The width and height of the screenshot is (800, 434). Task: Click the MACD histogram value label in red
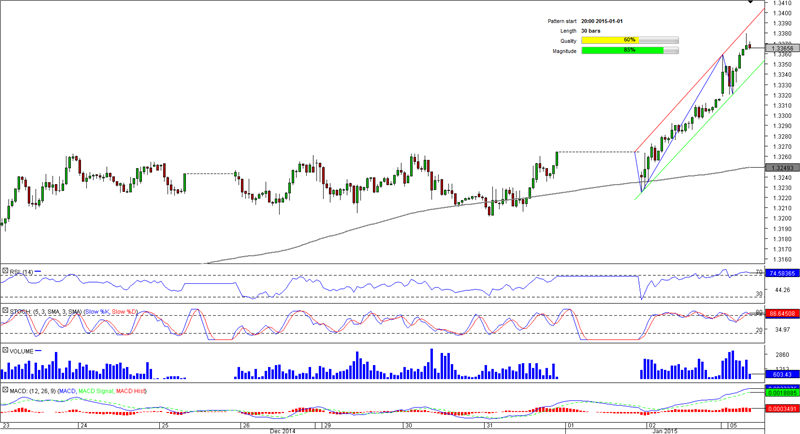tap(779, 410)
